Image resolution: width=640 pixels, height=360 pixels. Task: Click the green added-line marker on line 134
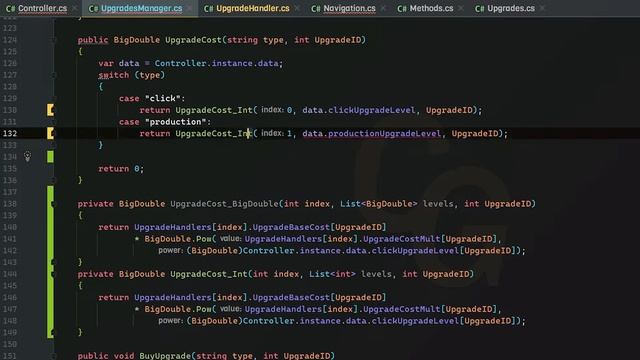tap(50, 157)
